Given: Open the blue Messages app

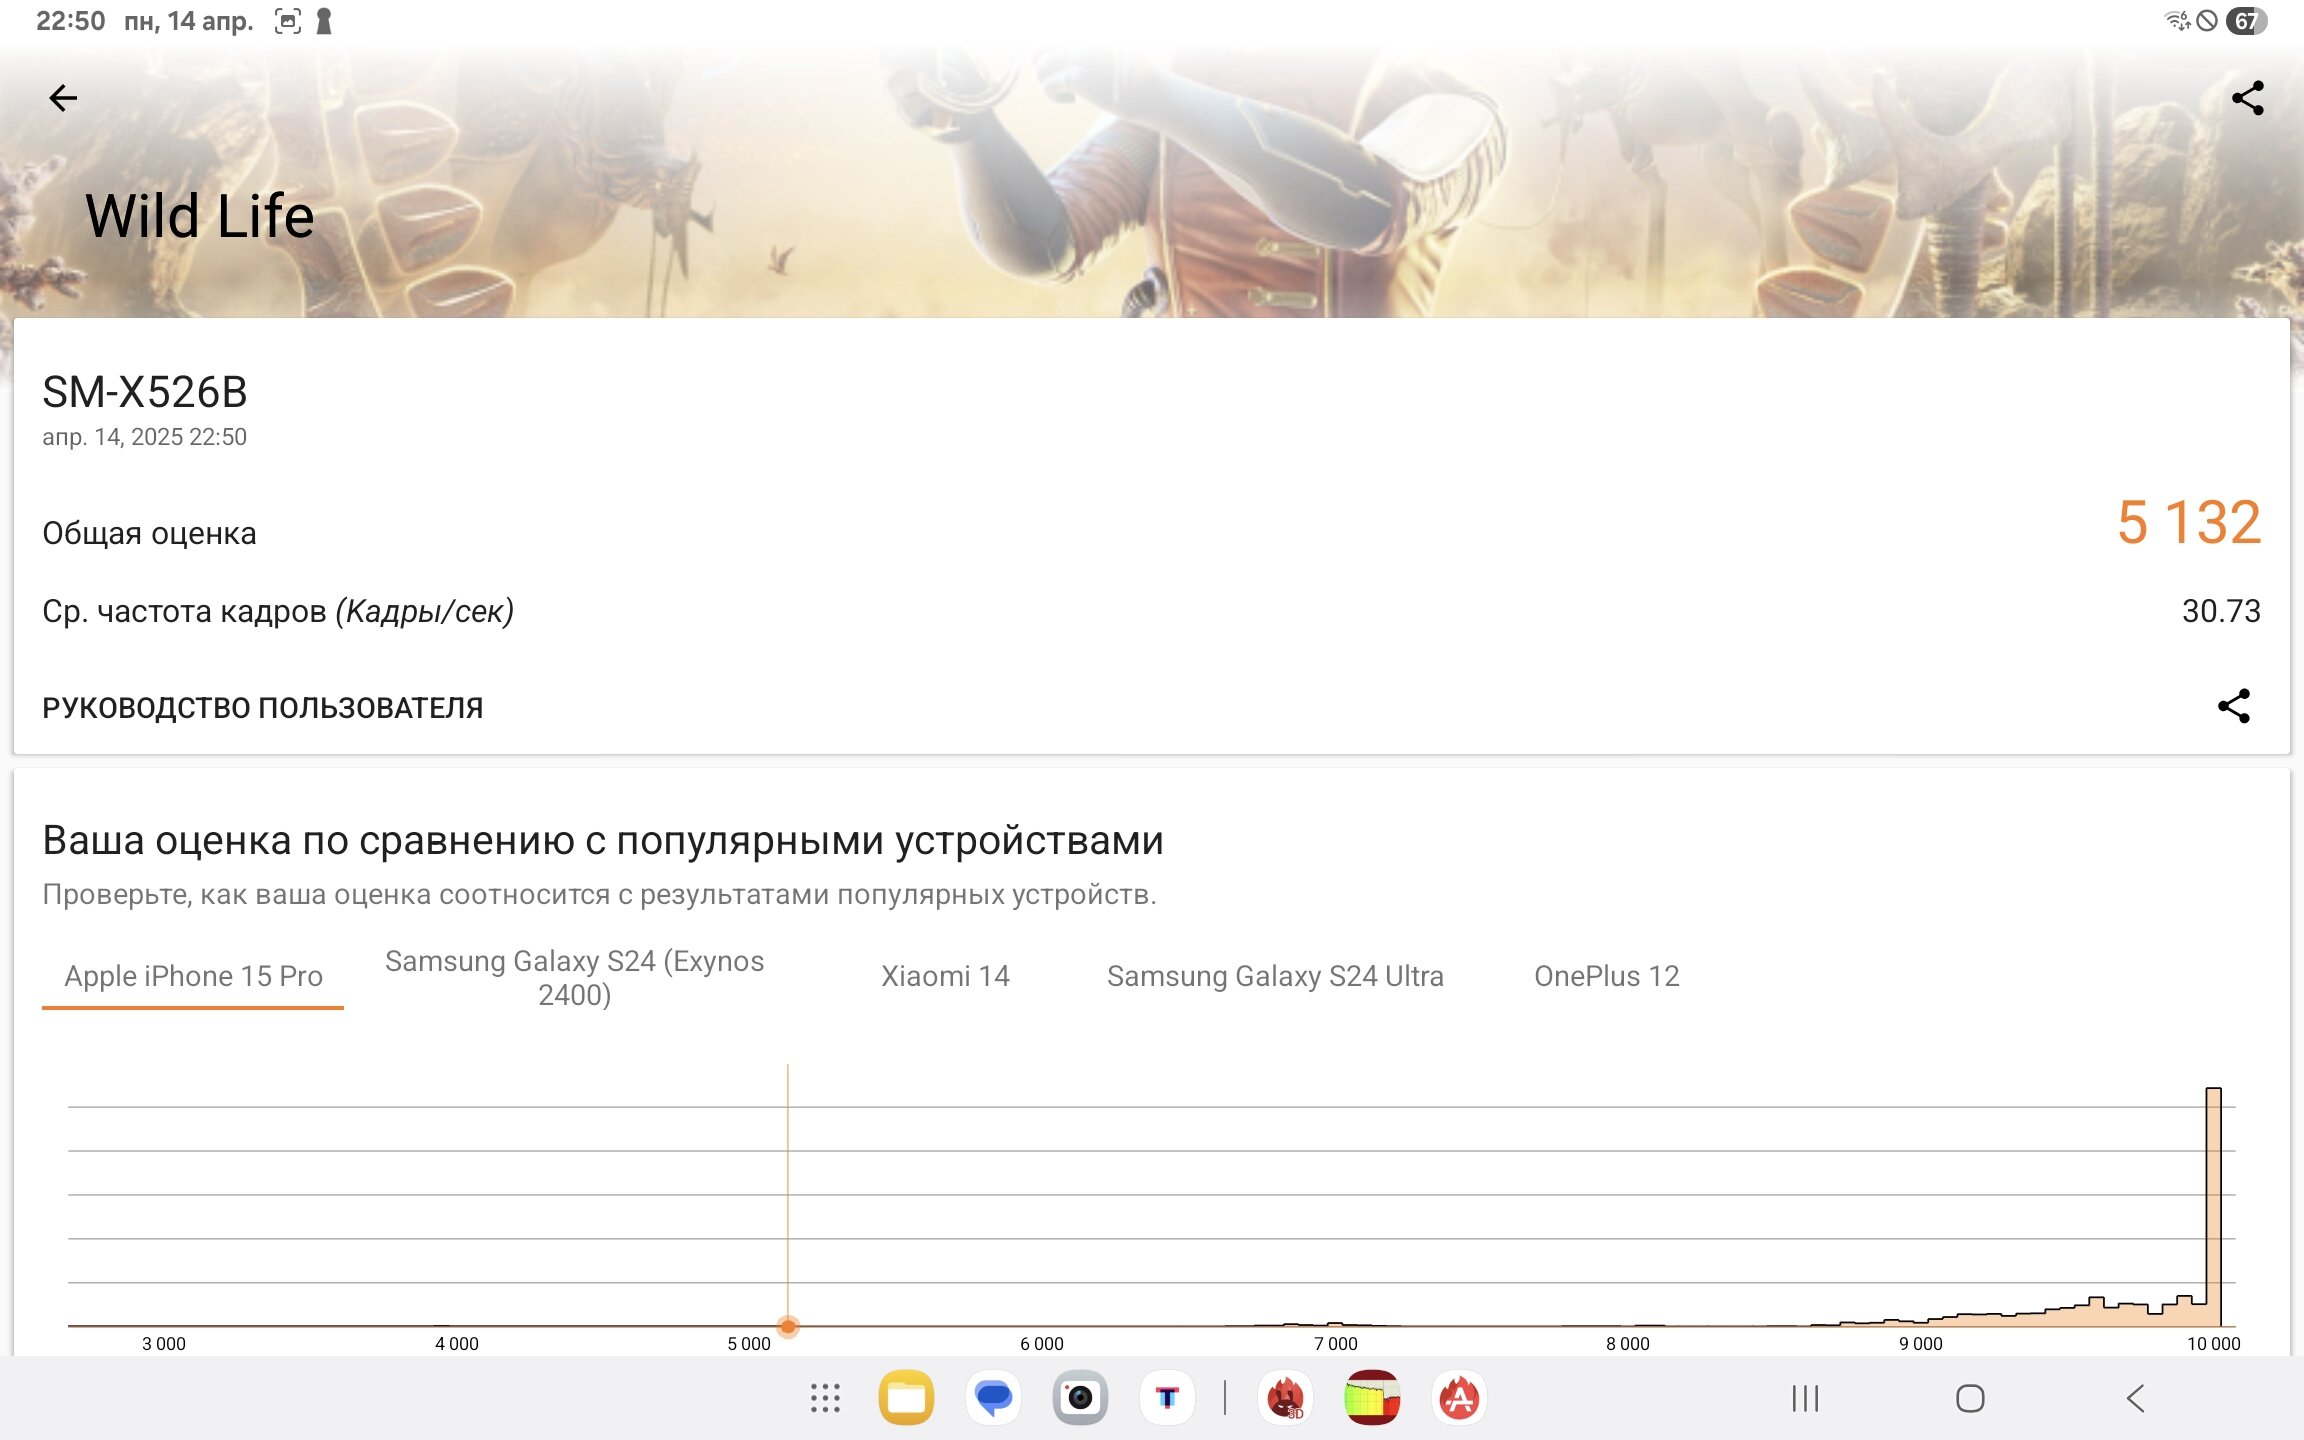Looking at the screenshot, I should pos(993,1398).
